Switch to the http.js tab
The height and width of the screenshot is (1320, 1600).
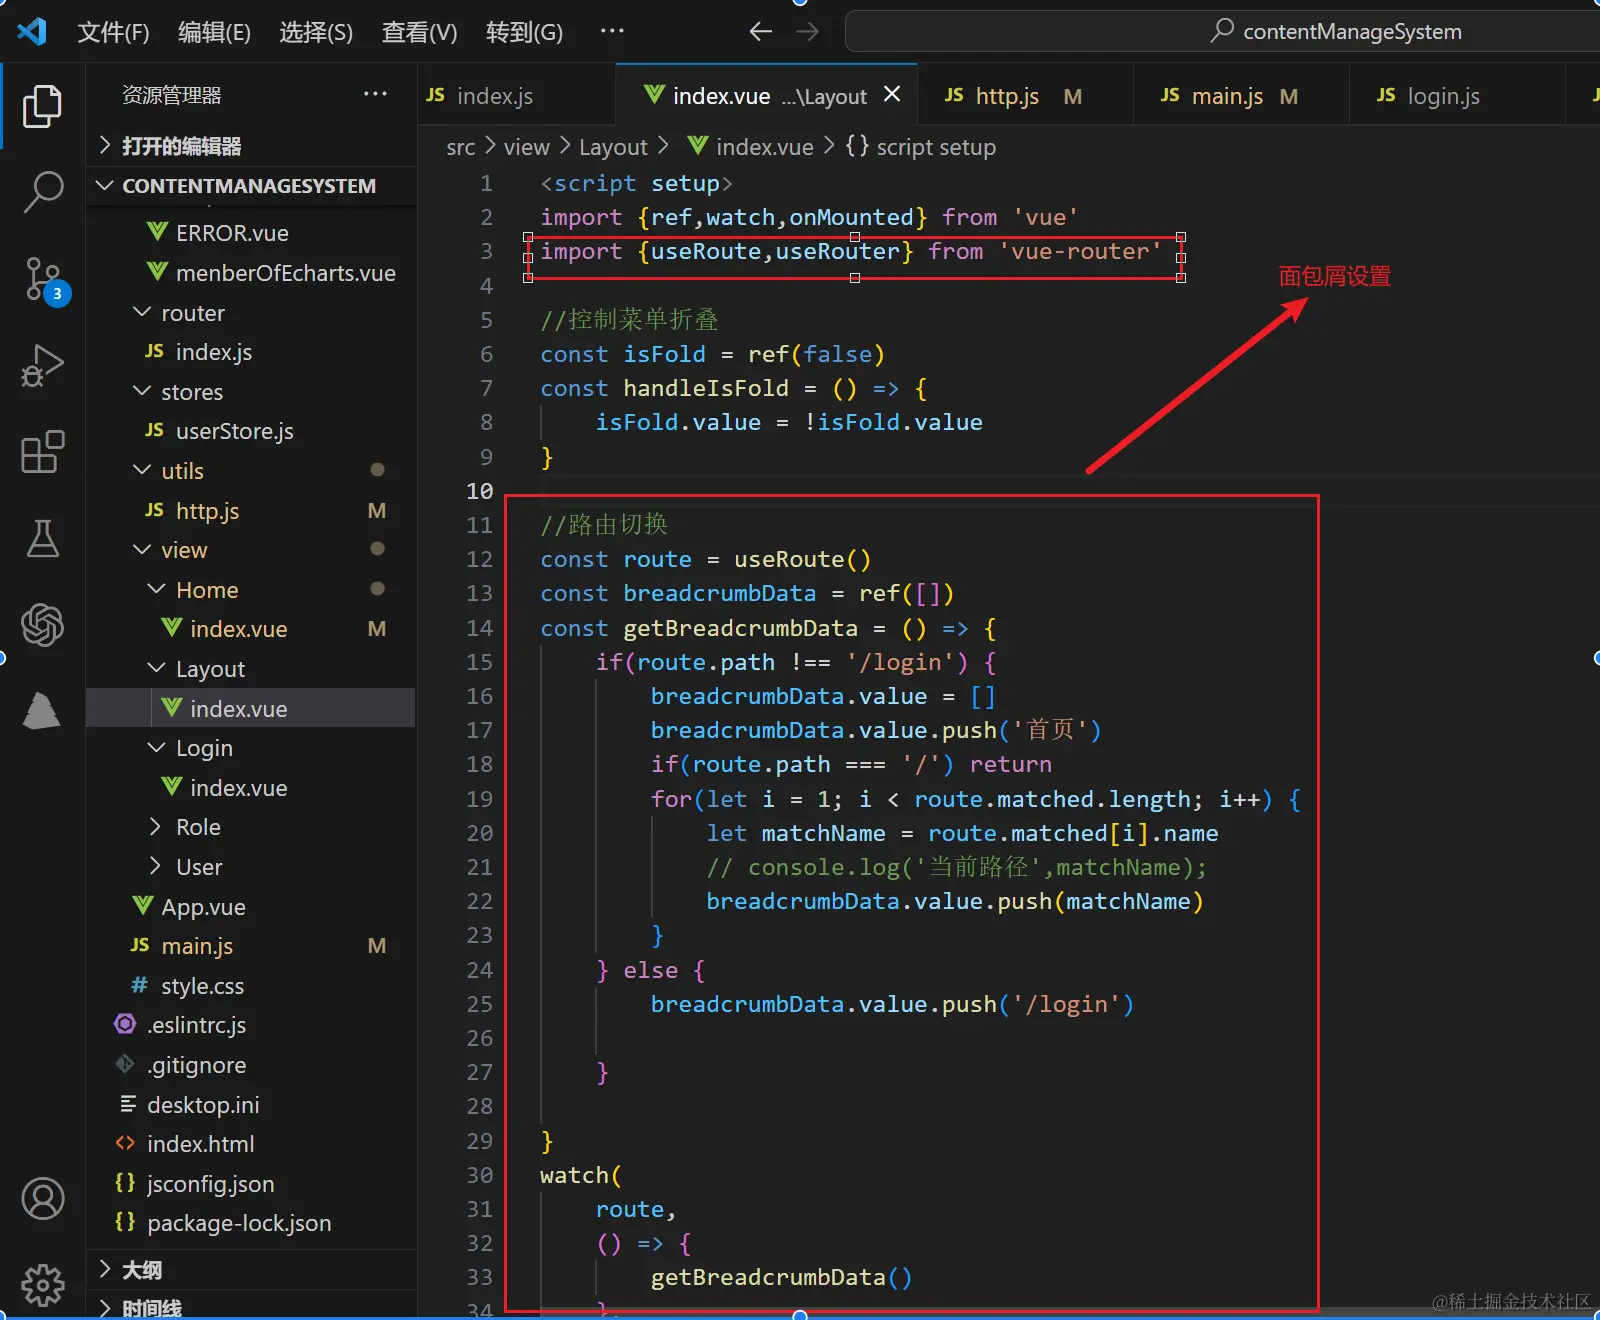pyautogui.click(x=1007, y=96)
